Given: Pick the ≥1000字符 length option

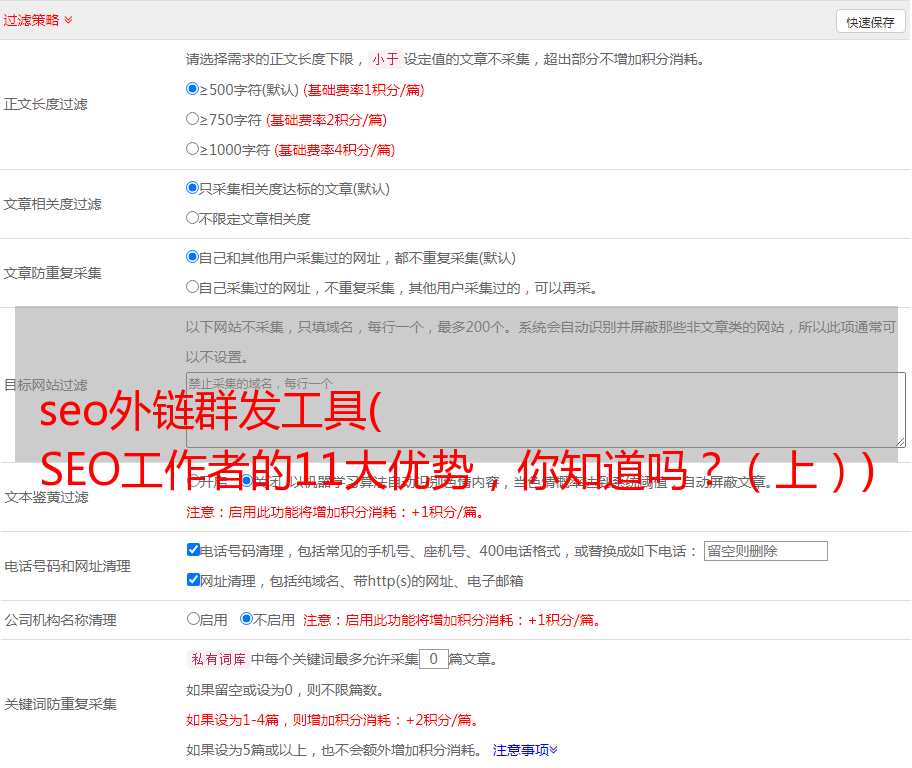Looking at the screenshot, I should (192, 148).
